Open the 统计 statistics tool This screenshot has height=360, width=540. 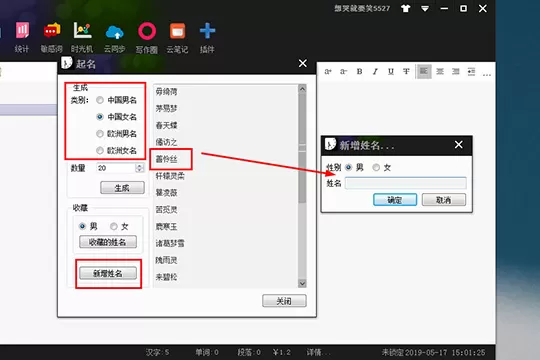click(22, 37)
